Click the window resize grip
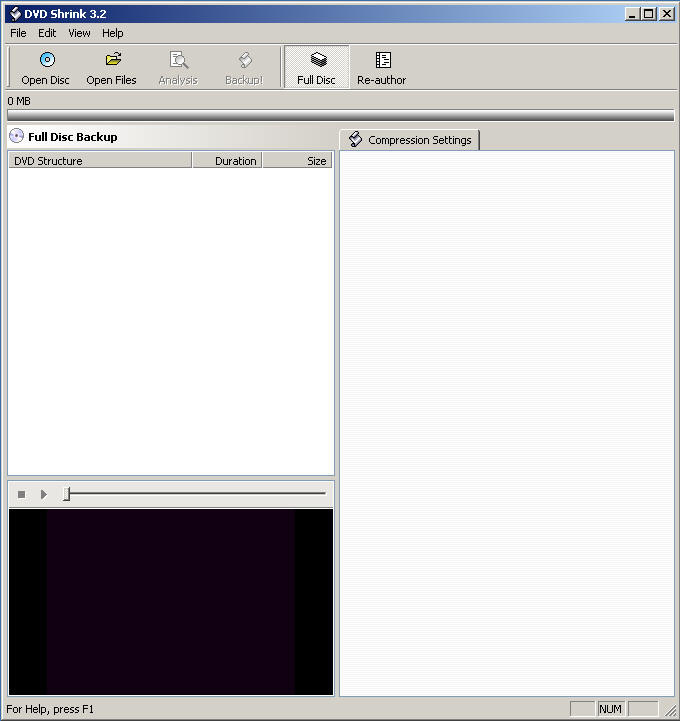Viewport: 680px width, 721px height. point(670,711)
